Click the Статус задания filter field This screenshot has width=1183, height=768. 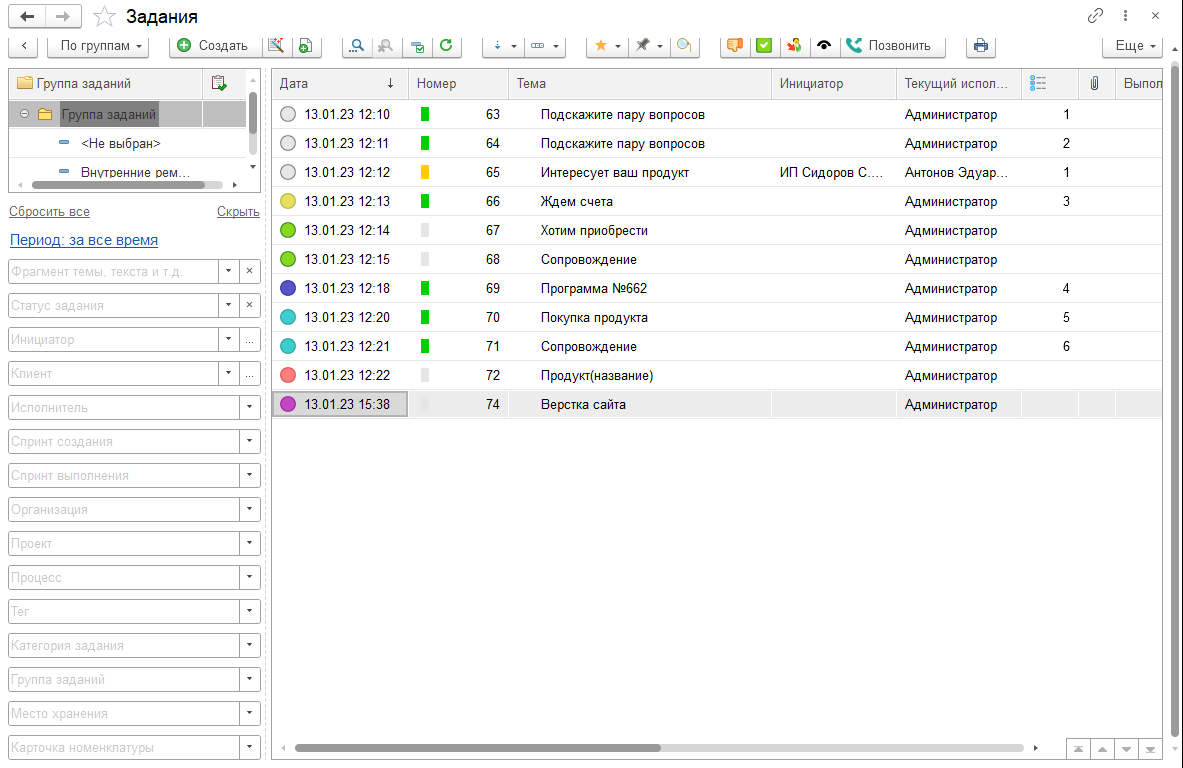click(110, 305)
